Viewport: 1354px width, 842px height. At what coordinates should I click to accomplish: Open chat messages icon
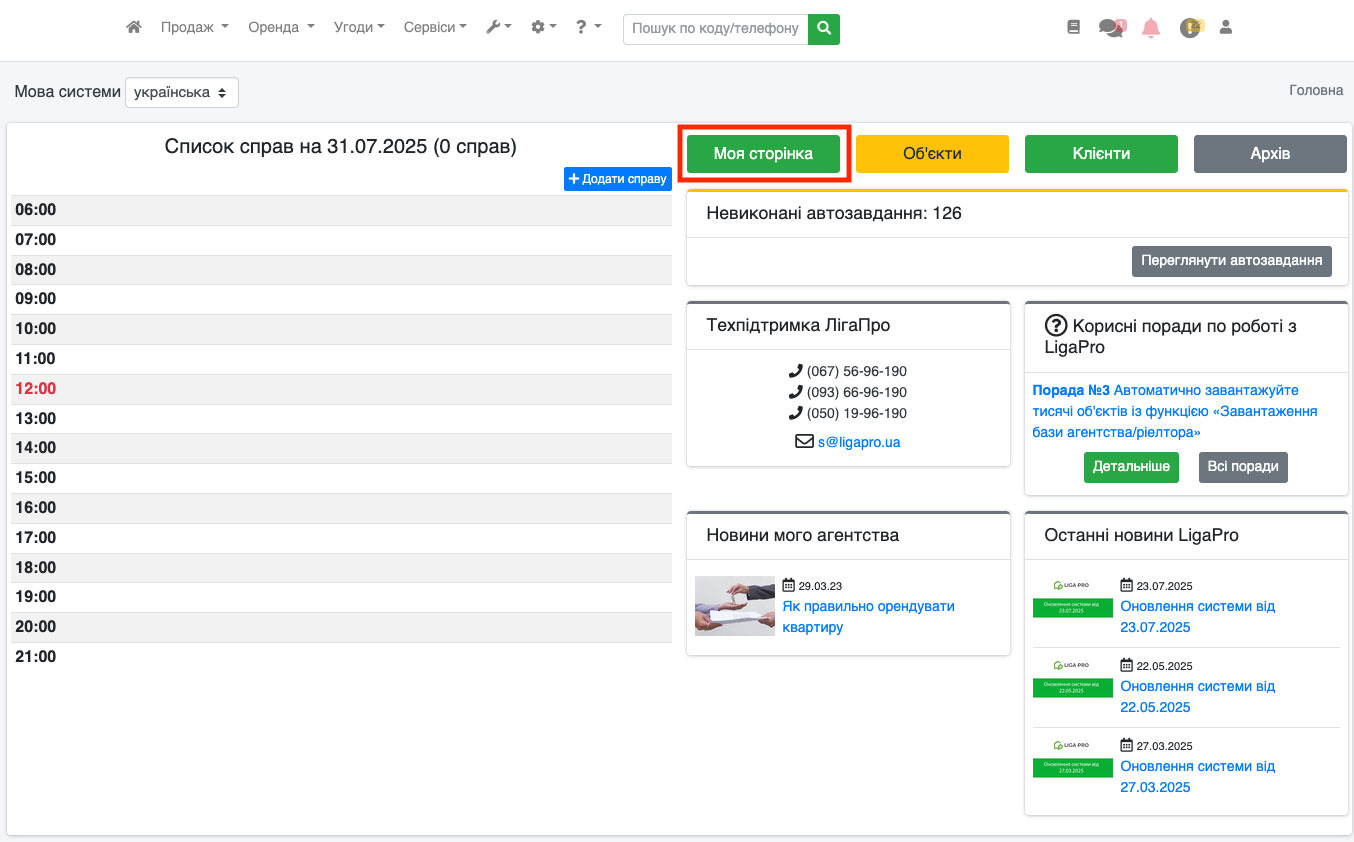1111,28
